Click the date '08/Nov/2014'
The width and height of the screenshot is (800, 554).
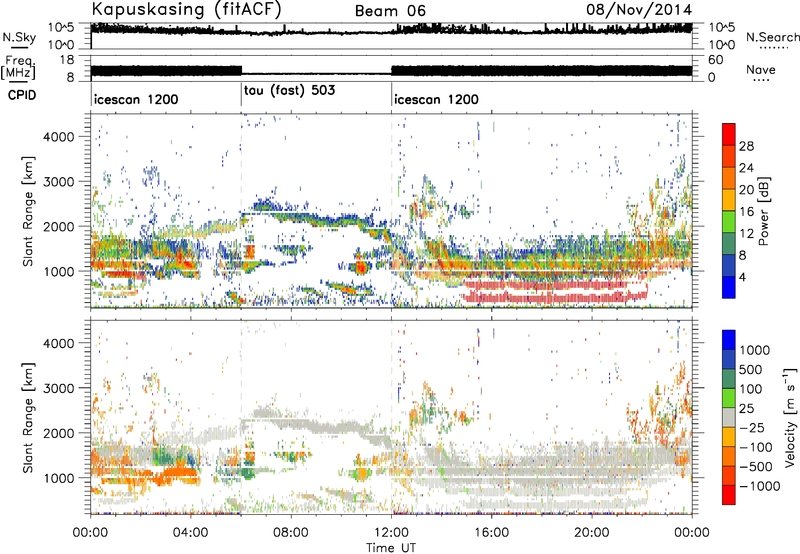point(639,9)
